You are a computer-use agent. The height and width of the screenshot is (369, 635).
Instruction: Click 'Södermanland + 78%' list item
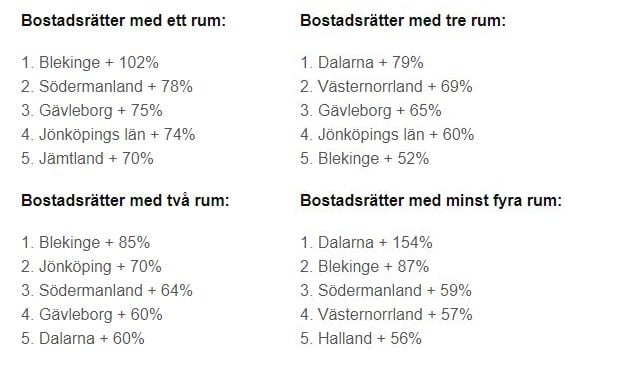pos(107,86)
